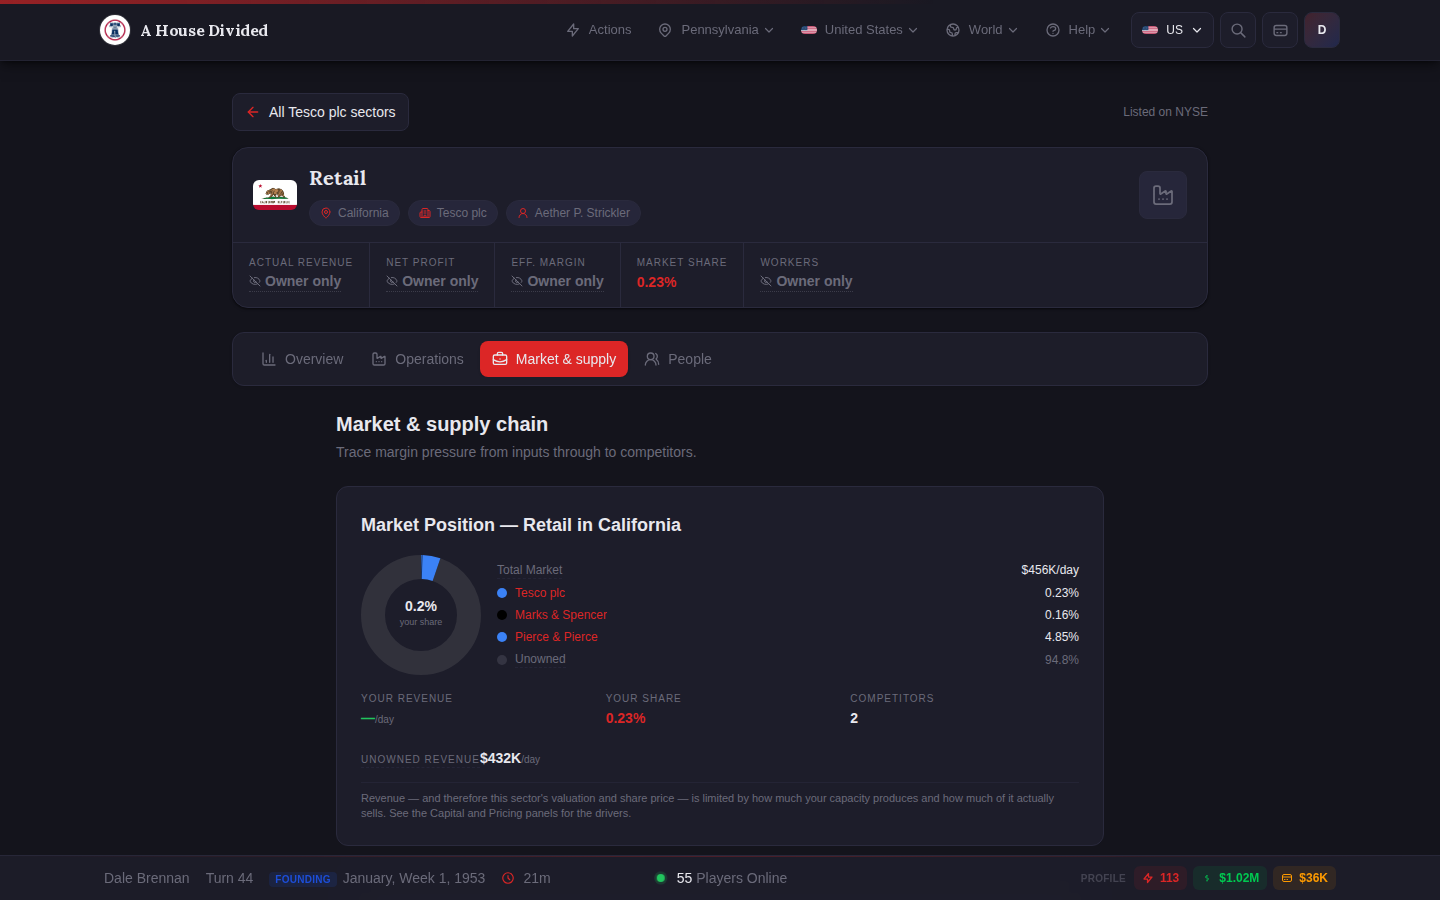The image size is (1440, 900).
Task: Click the US flag icon beside United States
Action: (x=809, y=30)
